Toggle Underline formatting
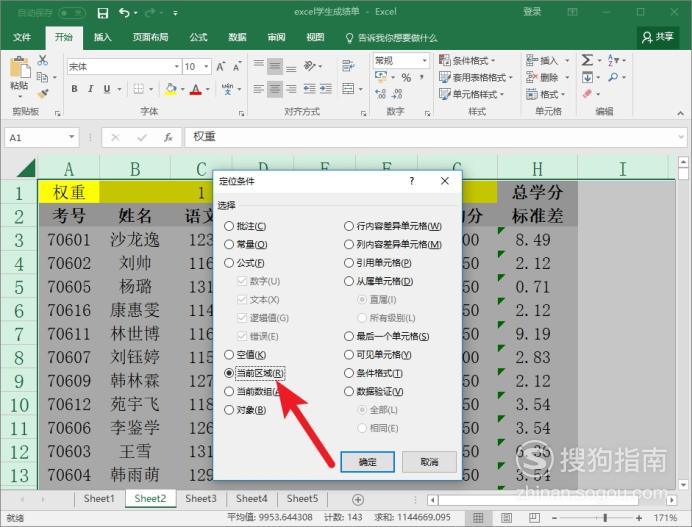The image size is (692, 527). [107, 89]
